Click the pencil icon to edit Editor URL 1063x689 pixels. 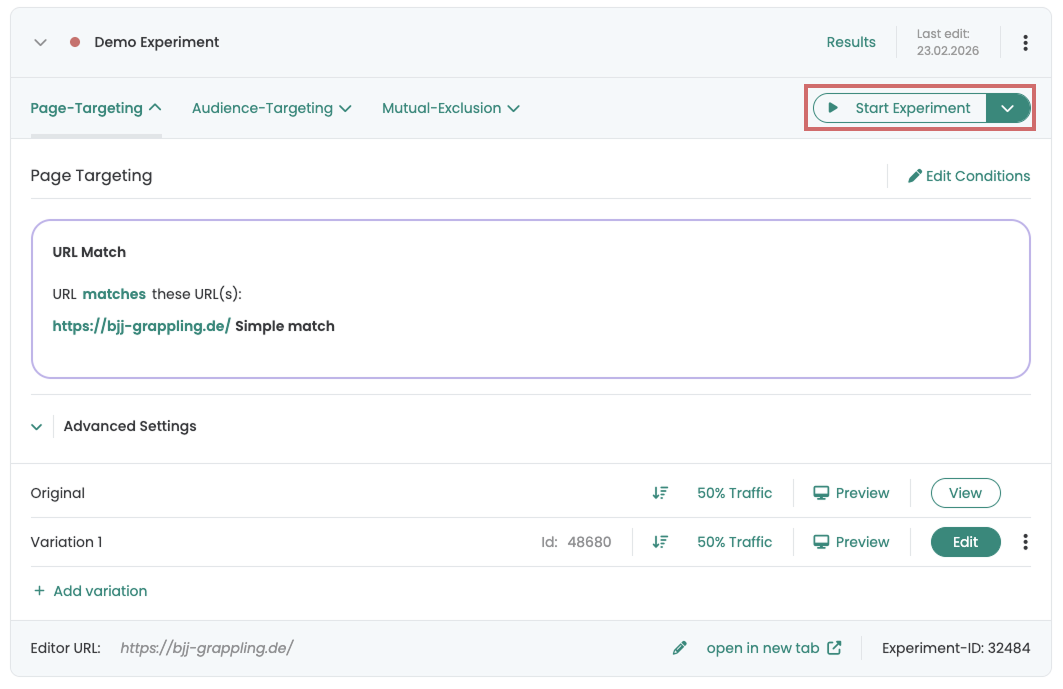[x=679, y=648]
